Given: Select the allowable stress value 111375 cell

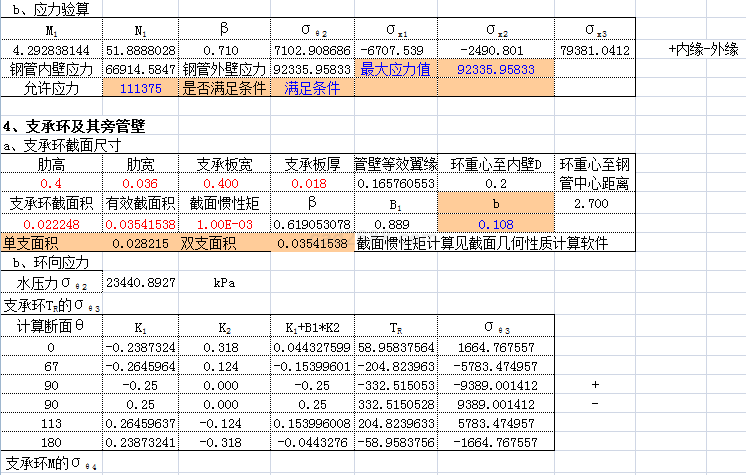Looking at the screenshot, I should (140, 88).
